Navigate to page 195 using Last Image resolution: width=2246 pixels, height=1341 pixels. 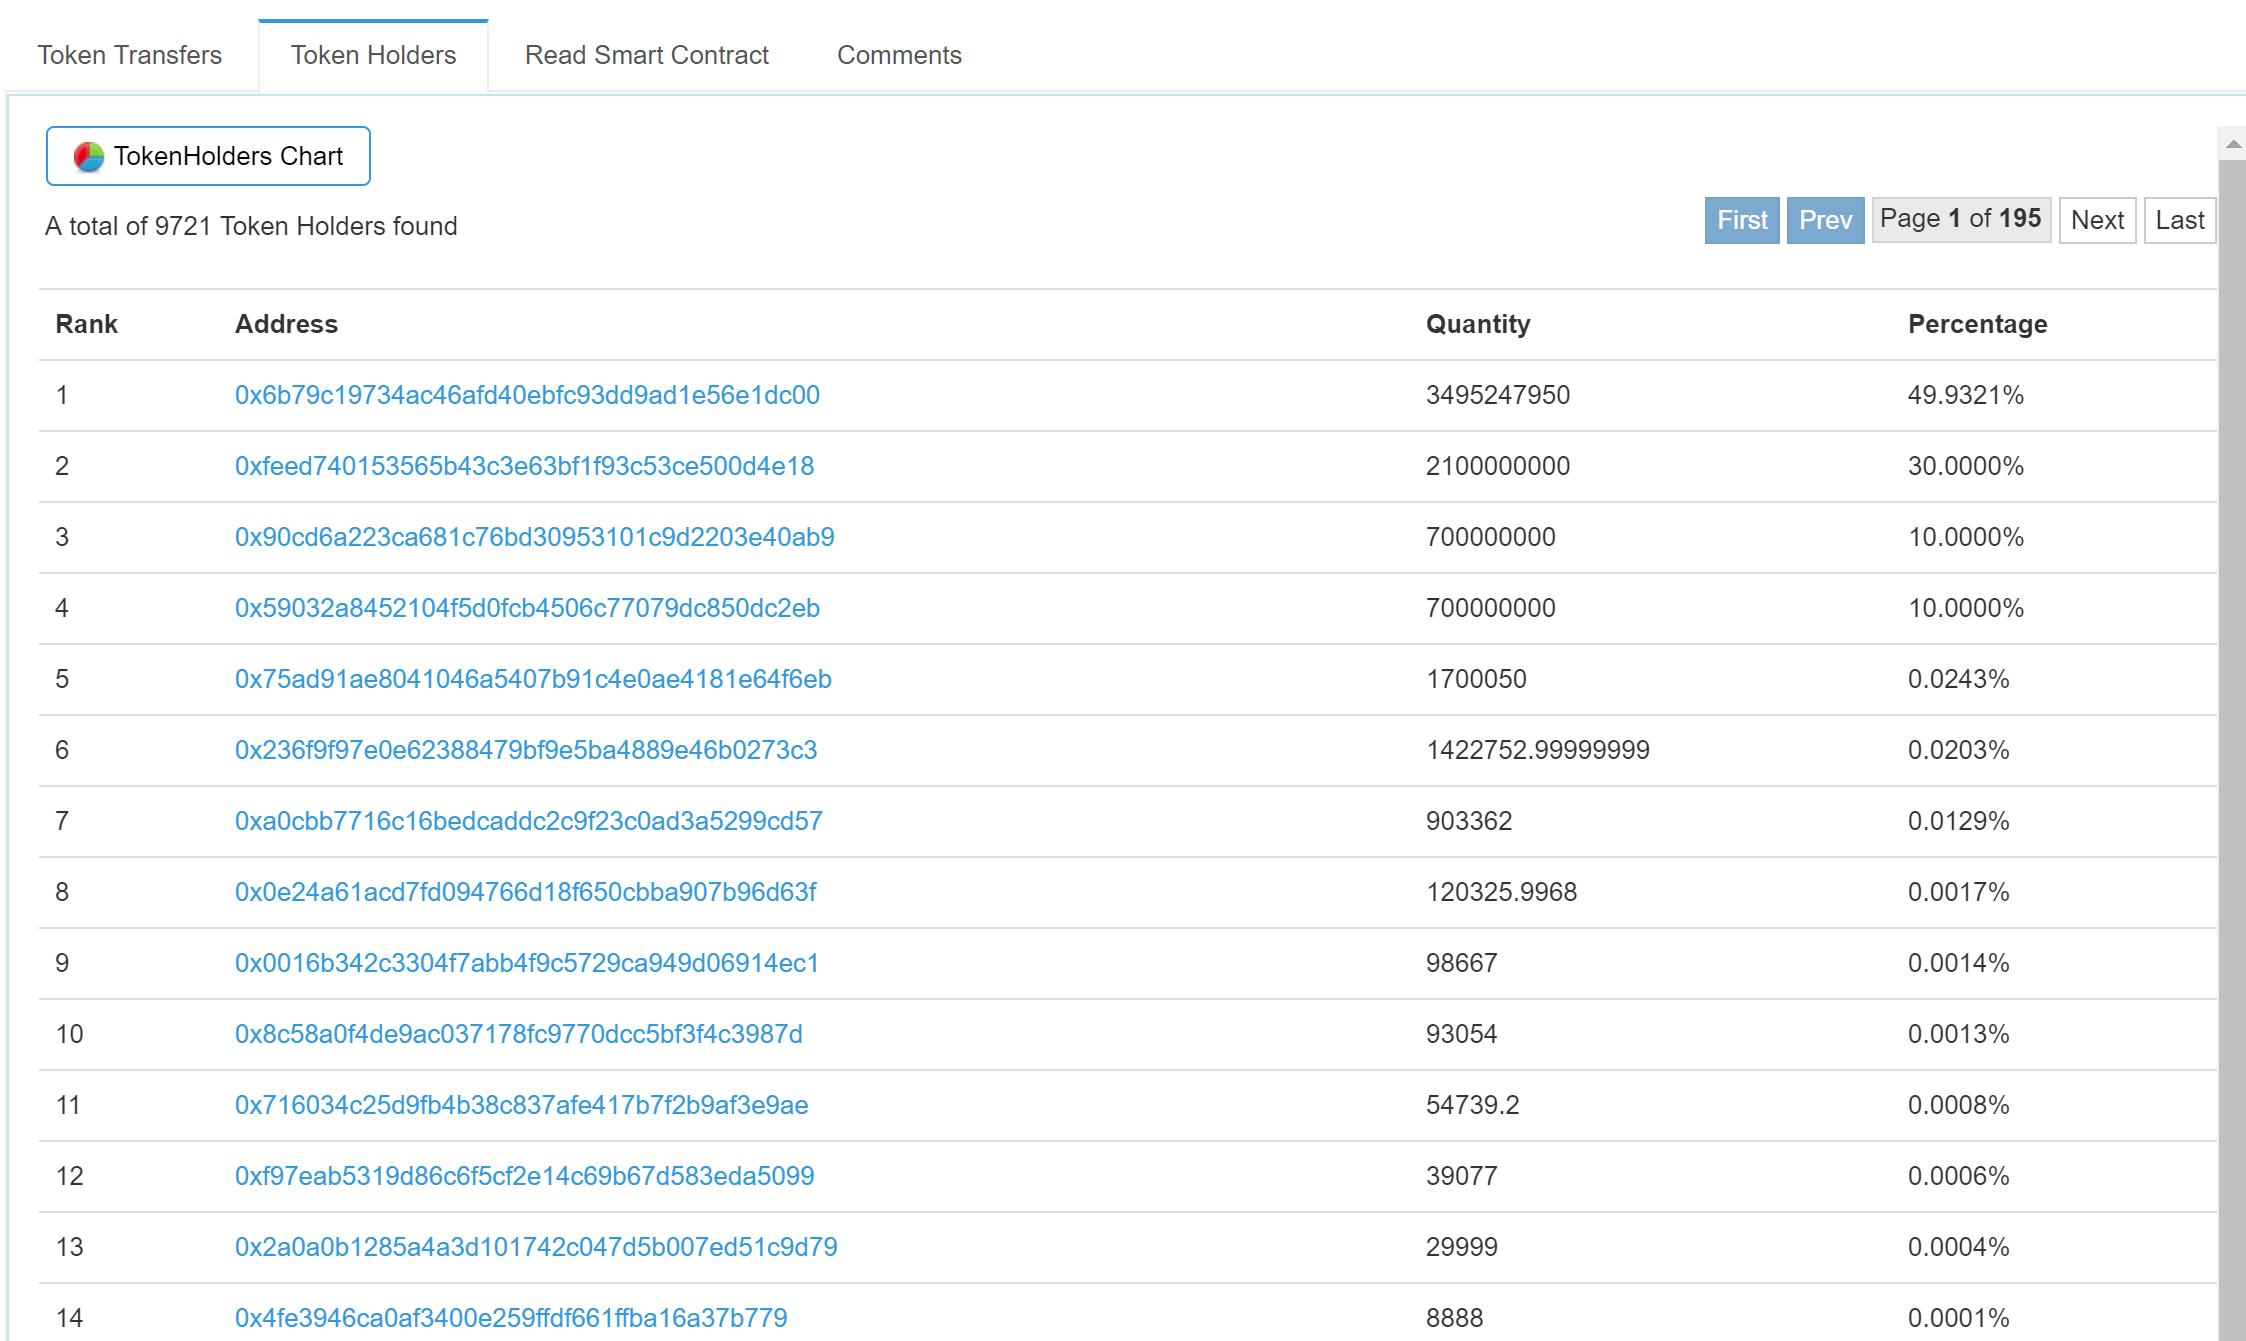click(2179, 220)
